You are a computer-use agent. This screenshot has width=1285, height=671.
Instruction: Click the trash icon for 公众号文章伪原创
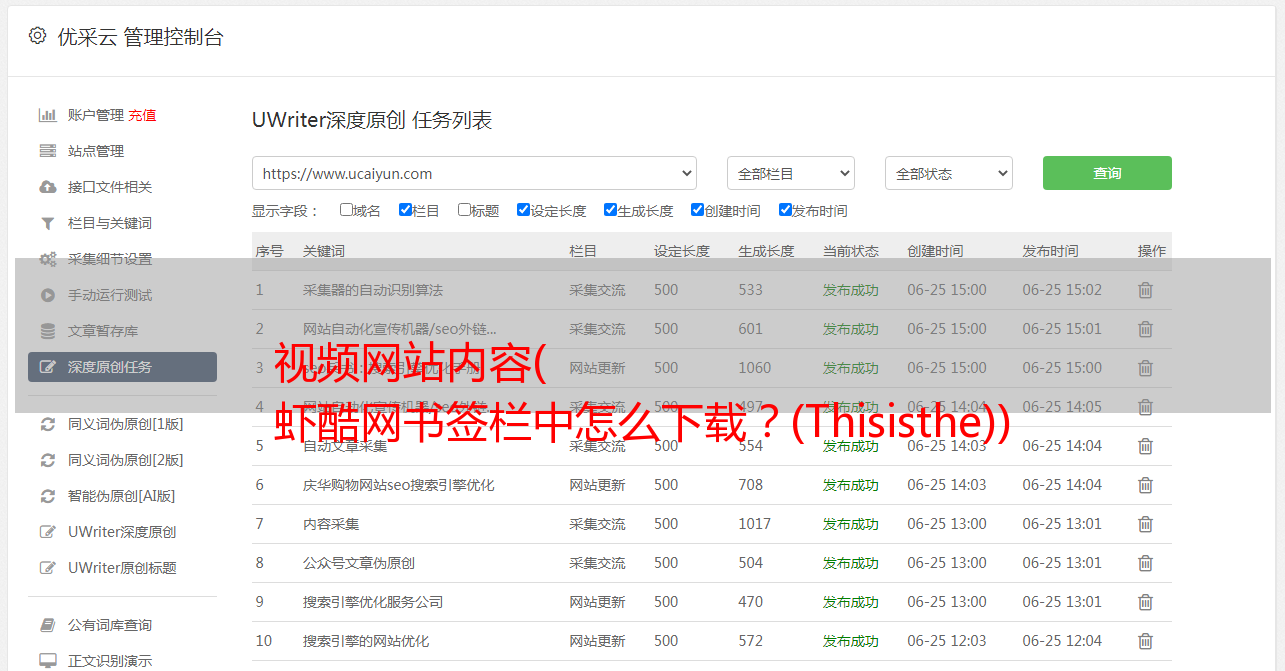[x=1145, y=563]
